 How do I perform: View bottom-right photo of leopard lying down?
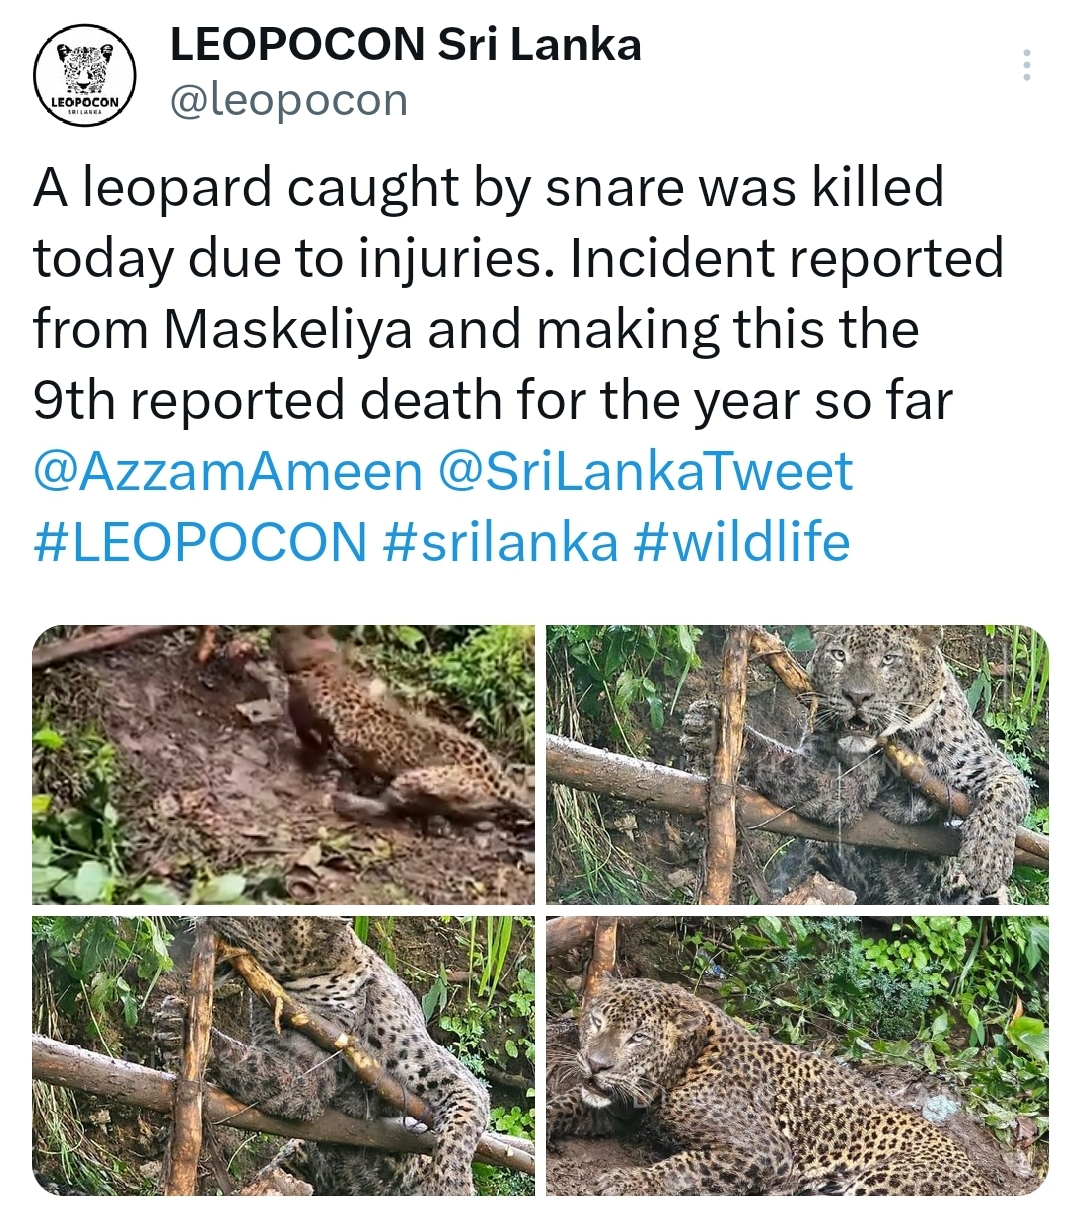point(797,1056)
